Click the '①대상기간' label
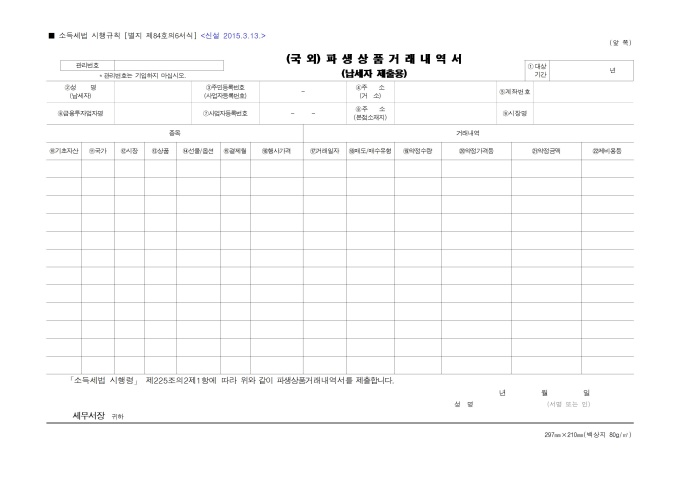Image resolution: width=680 pixels, height=481 pixels. tap(537, 70)
